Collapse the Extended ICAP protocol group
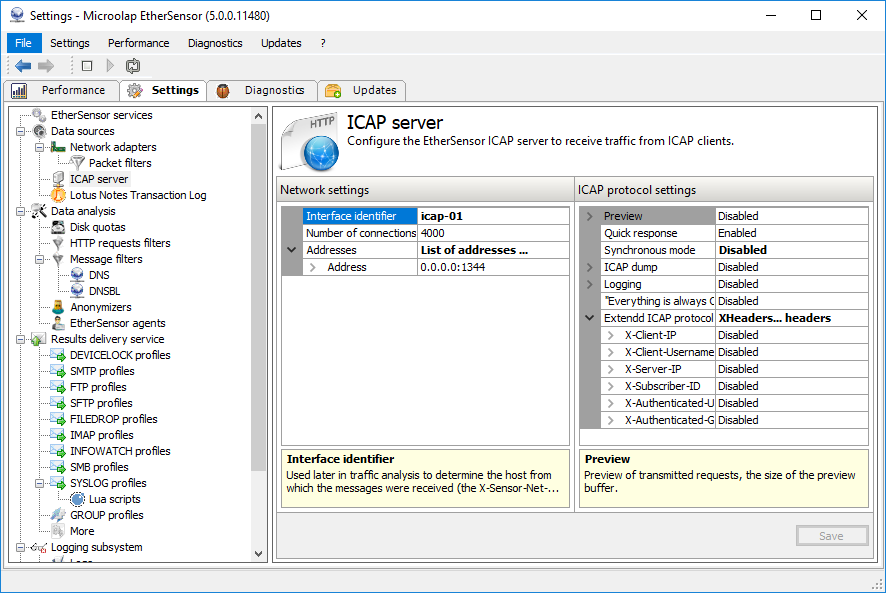 pyautogui.click(x=589, y=318)
